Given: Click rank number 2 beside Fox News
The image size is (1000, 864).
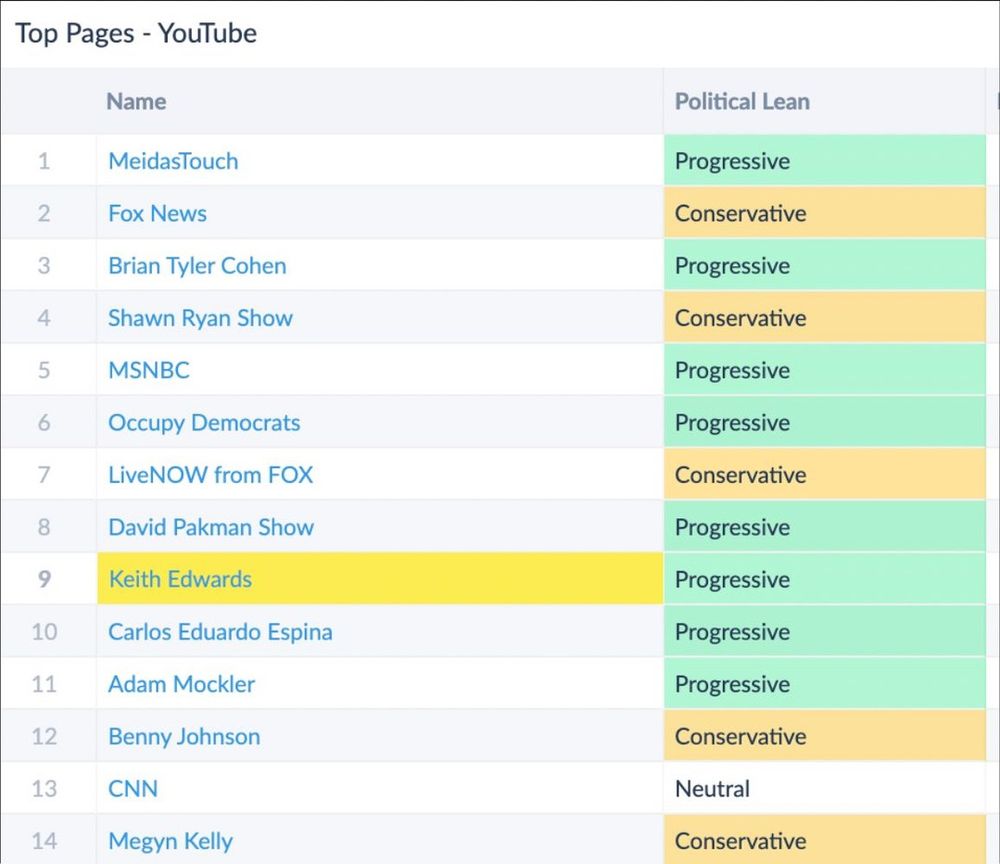Looking at the screenshot, I should (x=43, y=213).
